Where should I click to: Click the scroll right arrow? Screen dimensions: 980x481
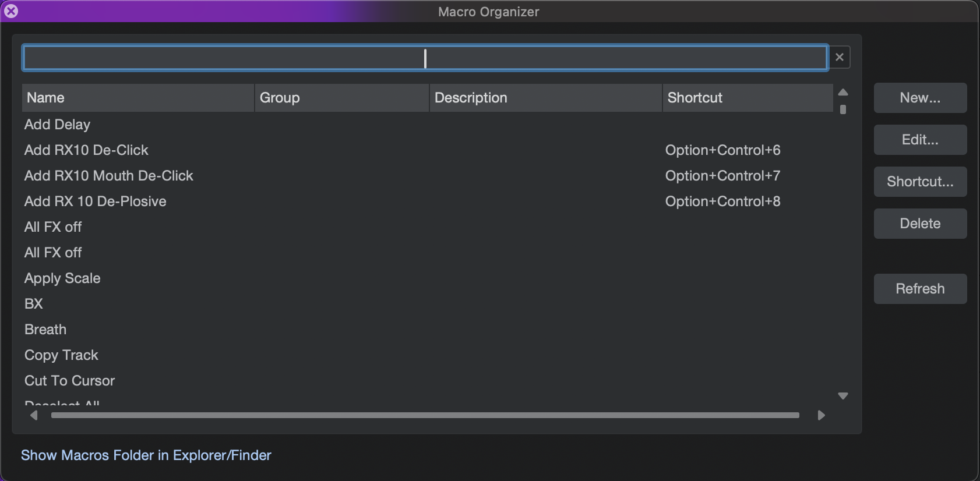(821, 415)
